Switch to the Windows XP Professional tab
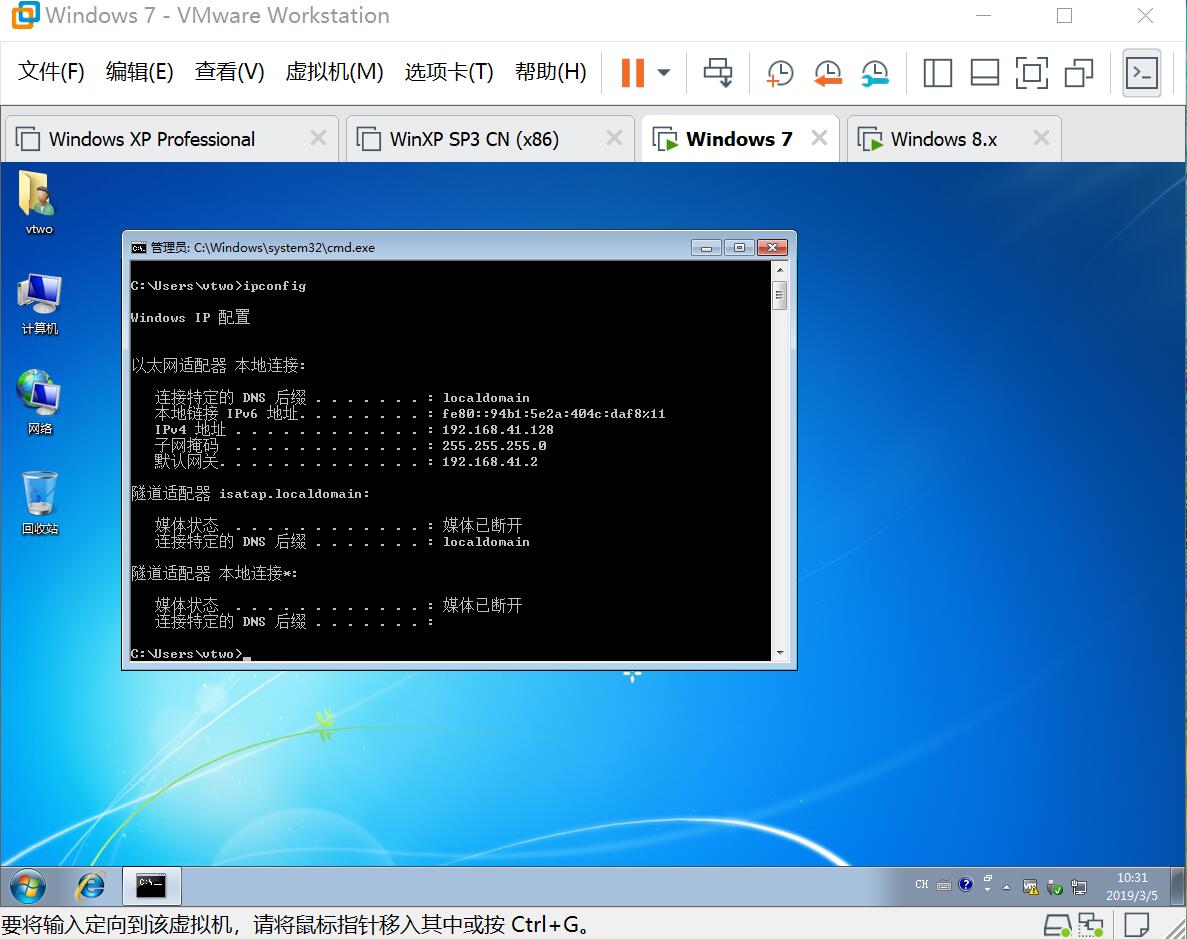Viewport: 1187px width, 939px height. click(x=152, y=139)
